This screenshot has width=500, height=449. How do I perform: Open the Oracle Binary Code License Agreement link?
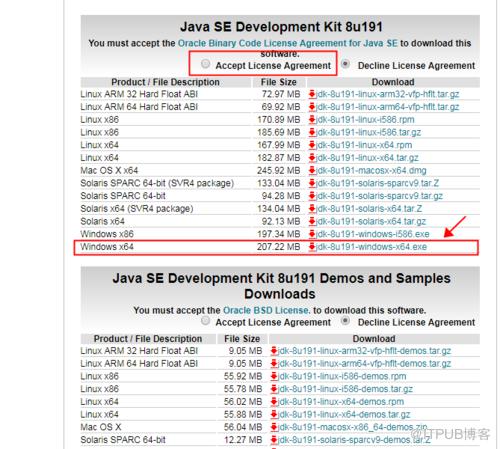coord(288,43)
